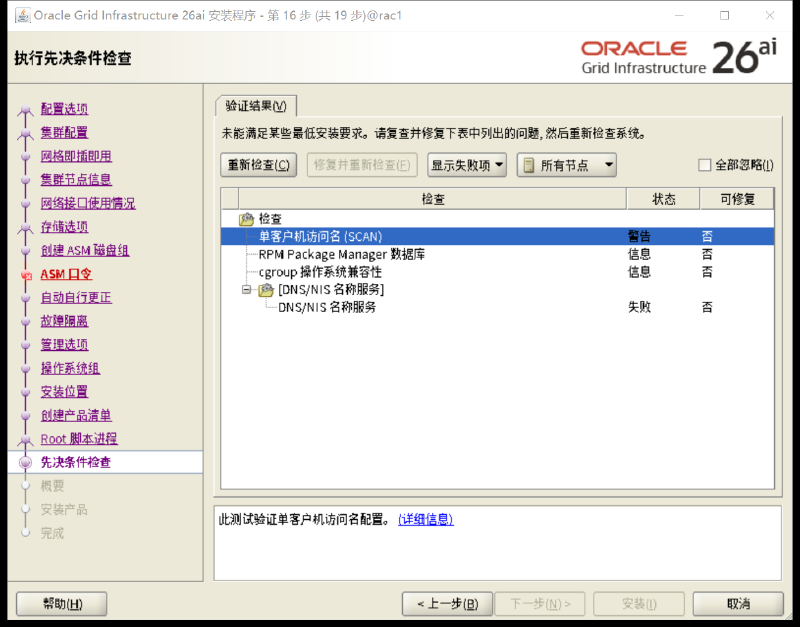
Task: Go to the 自动自行更正 step
Action: tap(76, 297)
